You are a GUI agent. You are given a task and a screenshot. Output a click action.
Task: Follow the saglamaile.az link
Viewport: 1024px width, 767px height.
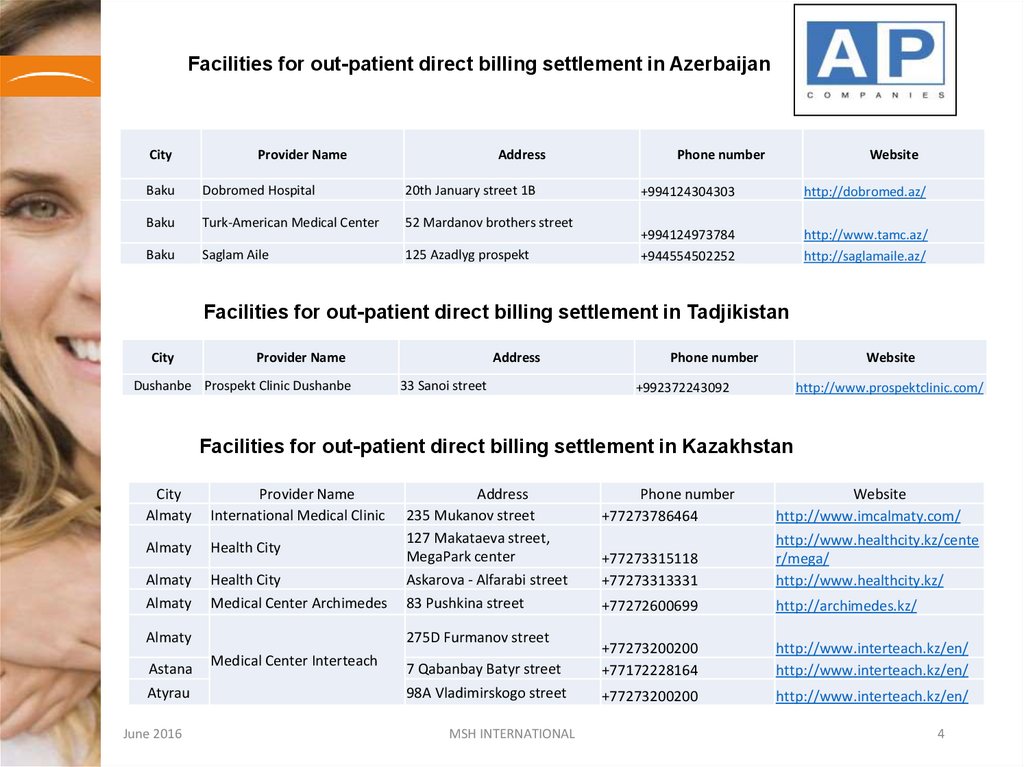coord(864,256)
